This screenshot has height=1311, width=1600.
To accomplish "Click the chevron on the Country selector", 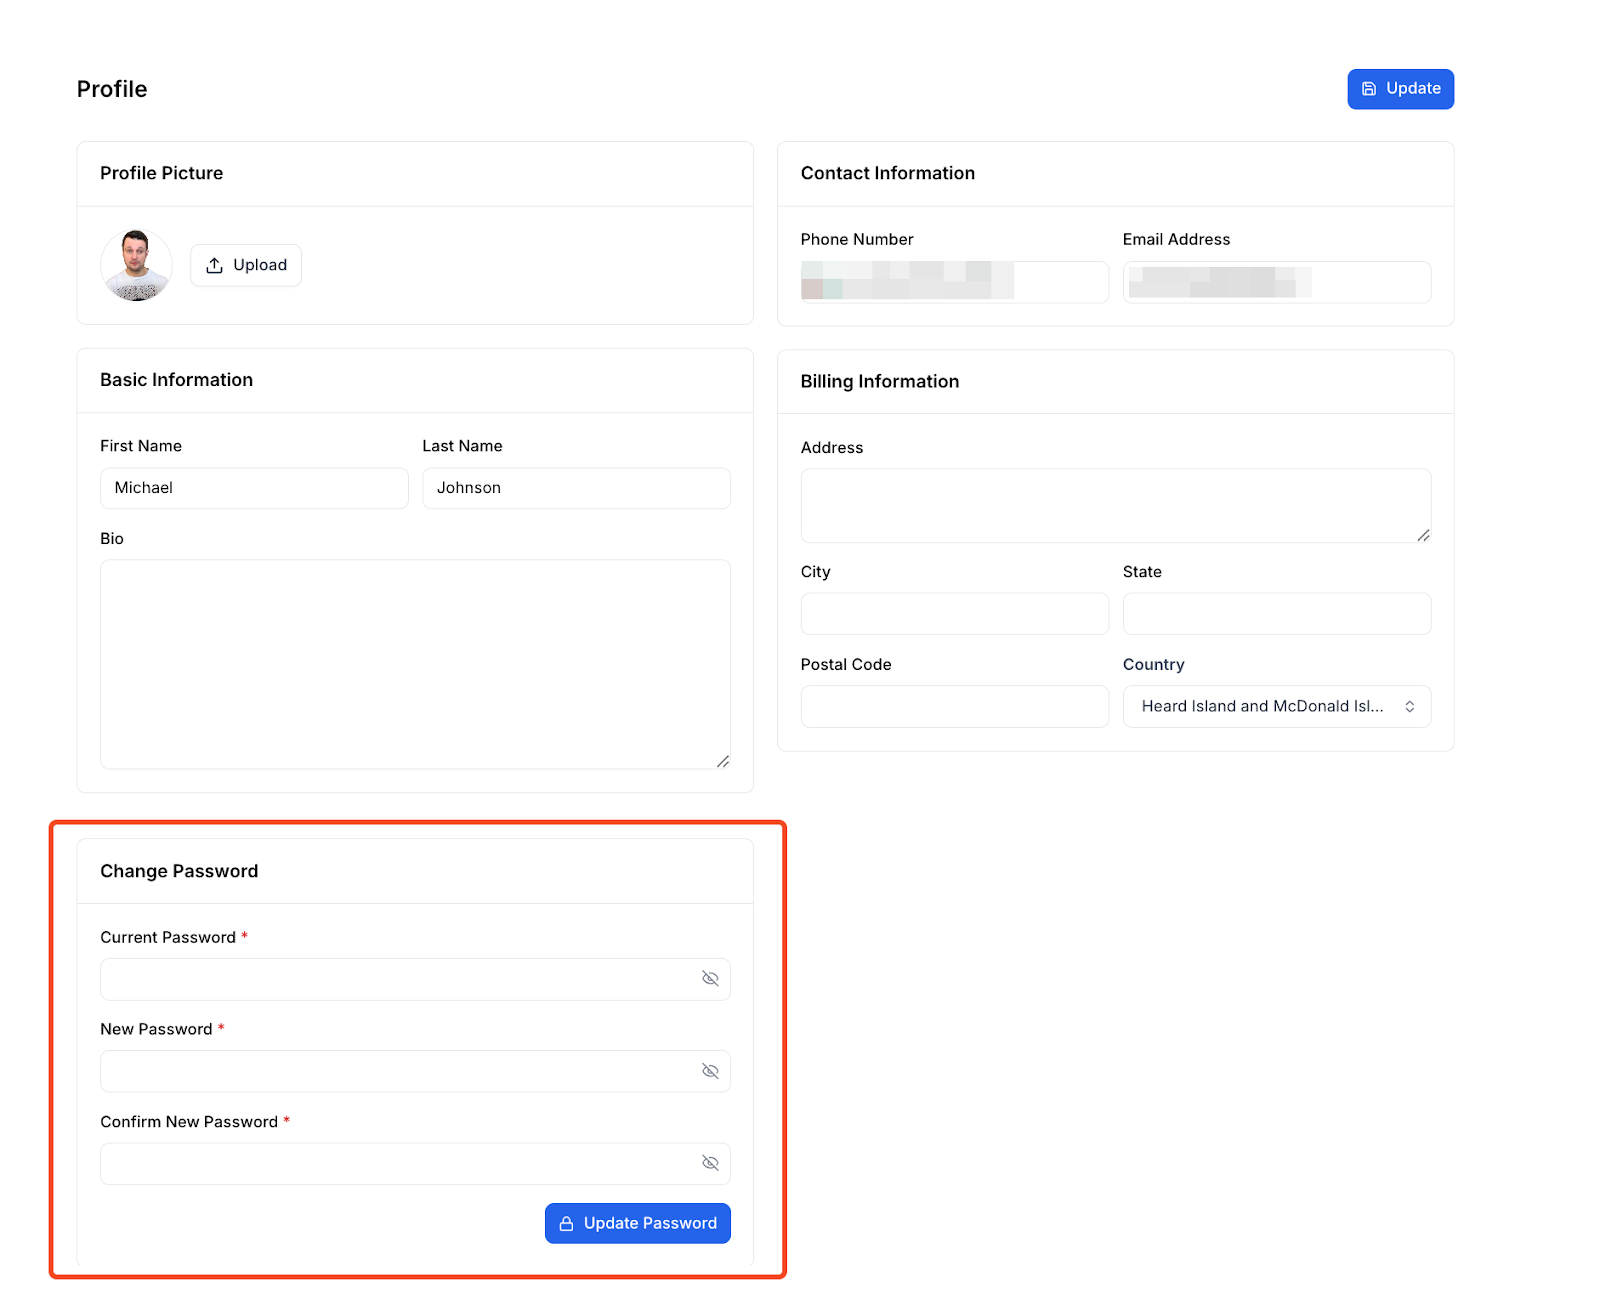I will pos(1411,706).
